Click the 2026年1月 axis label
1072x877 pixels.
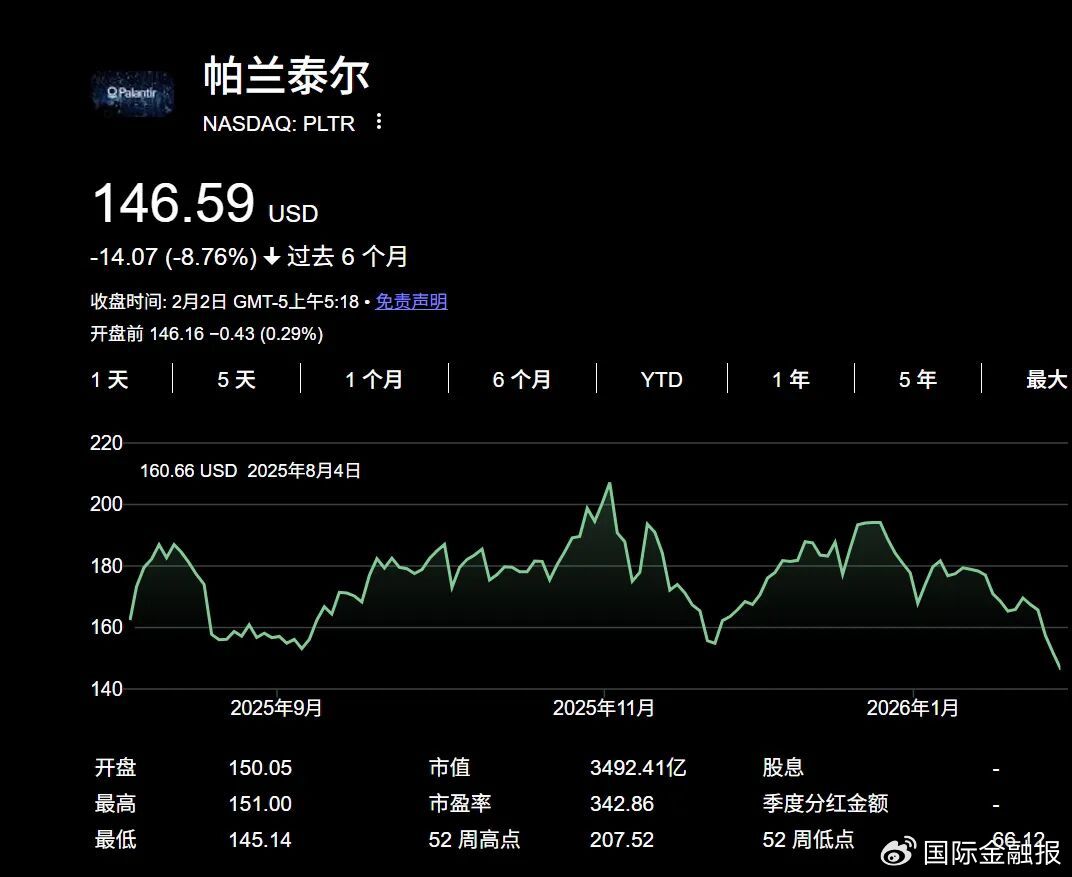tap(913, 707)
